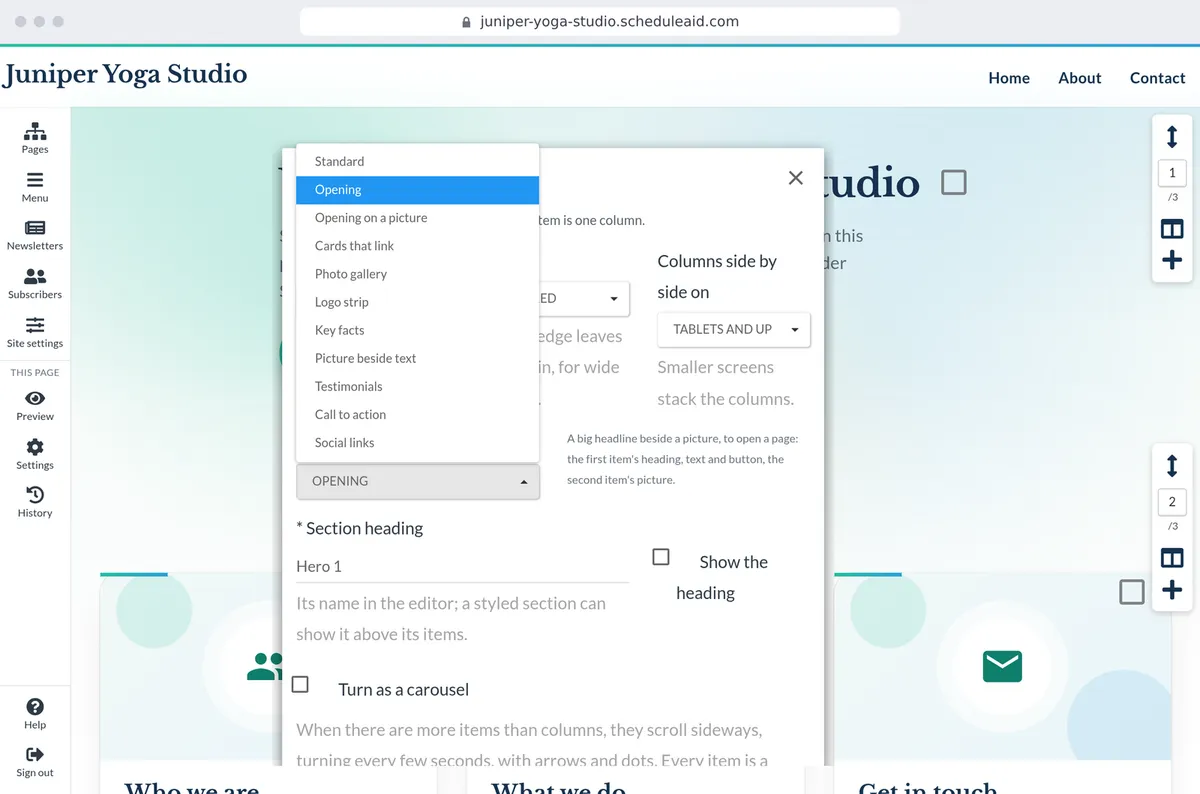The height and width of the screenshot is (794, 1200).
Task: Choose Logo strip option
Action: coord(418,302)
